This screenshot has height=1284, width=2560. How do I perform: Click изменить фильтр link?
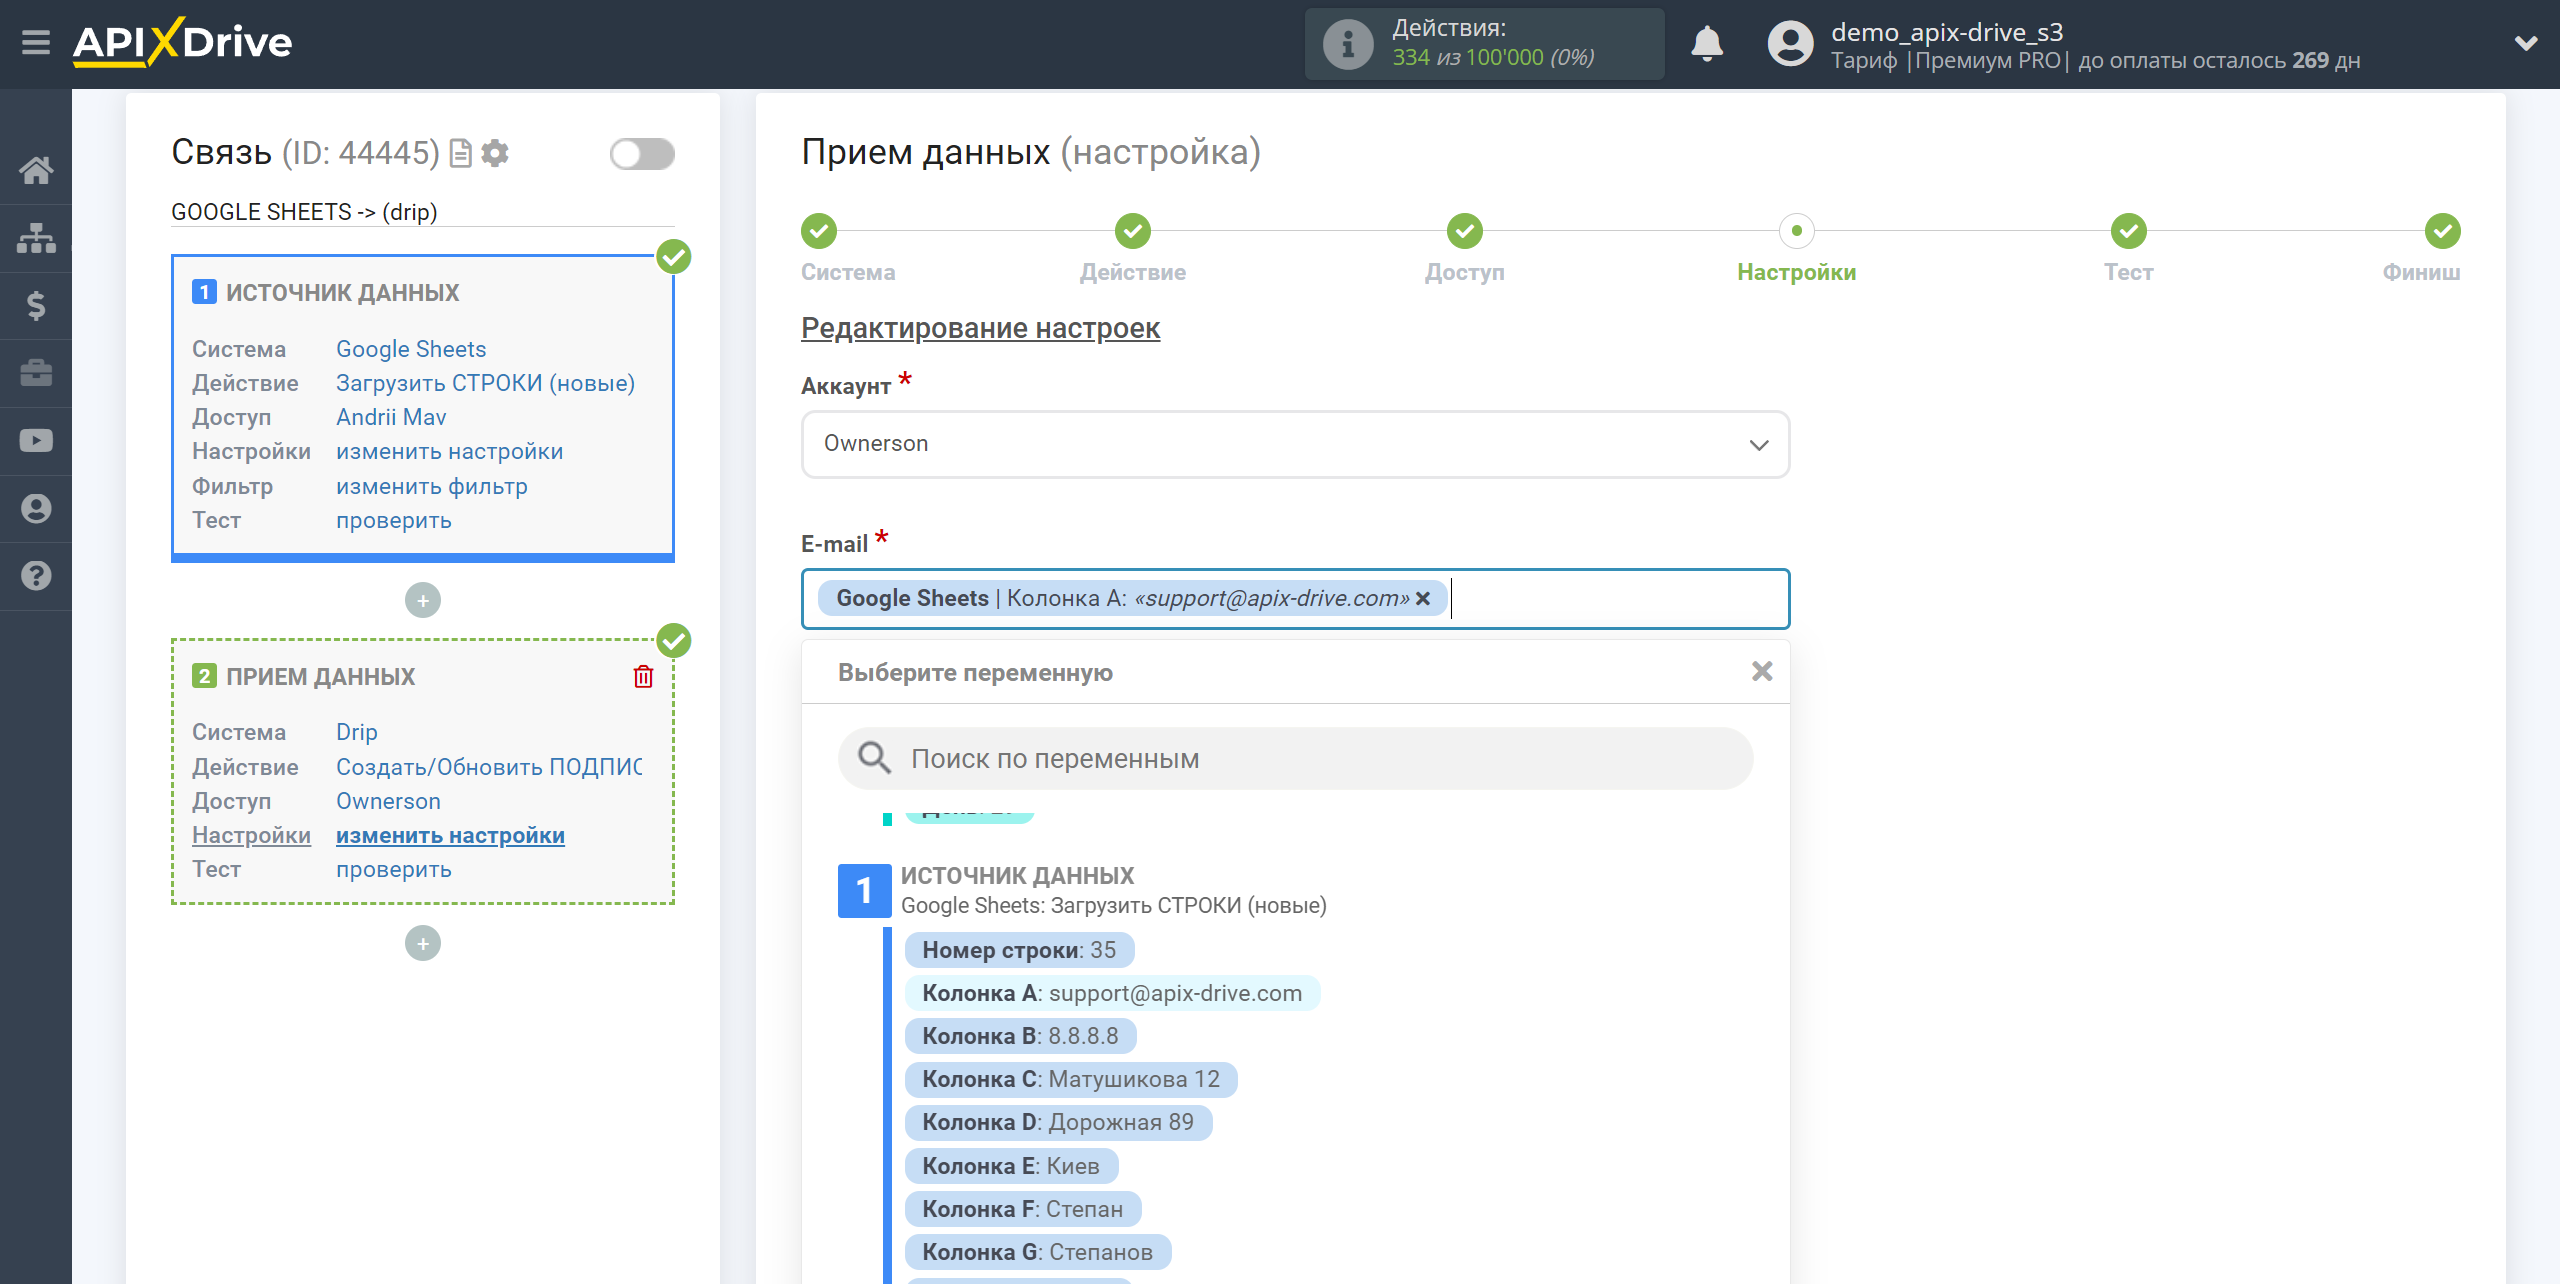pos(432,486)
